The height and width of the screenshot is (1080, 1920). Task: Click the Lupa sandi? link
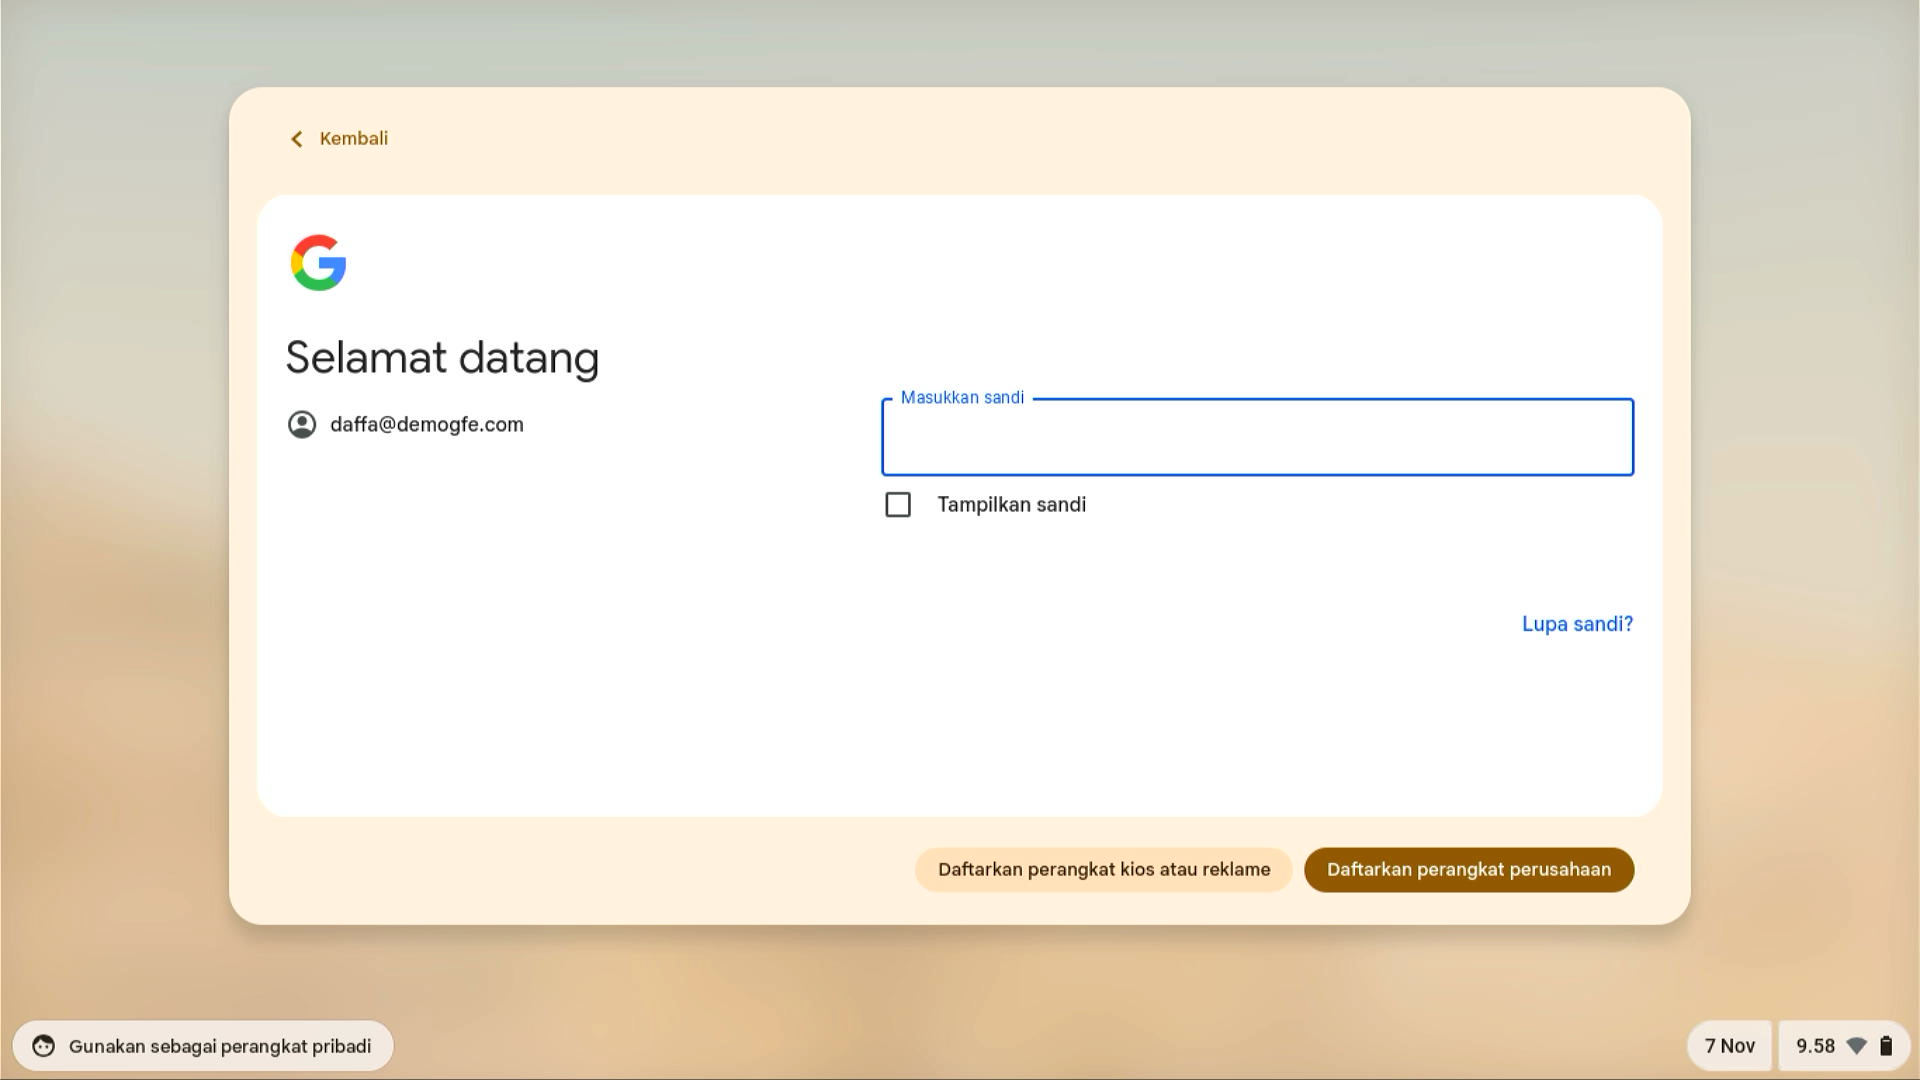(1577, 623)
